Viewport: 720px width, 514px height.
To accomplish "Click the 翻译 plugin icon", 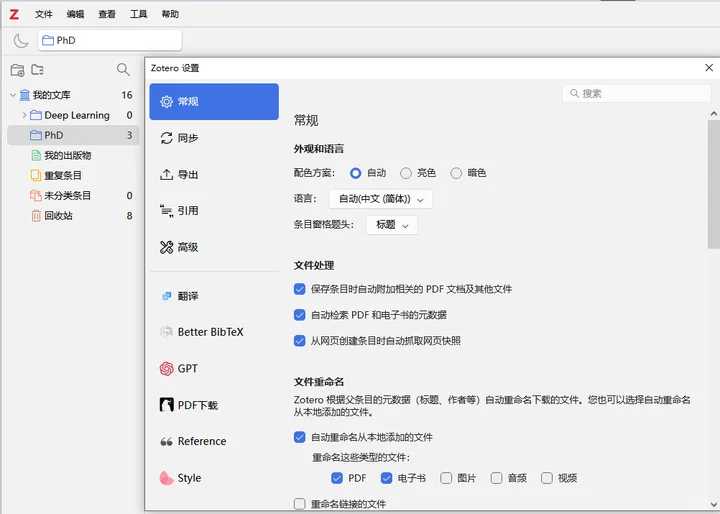I will [x=166, y=296].
